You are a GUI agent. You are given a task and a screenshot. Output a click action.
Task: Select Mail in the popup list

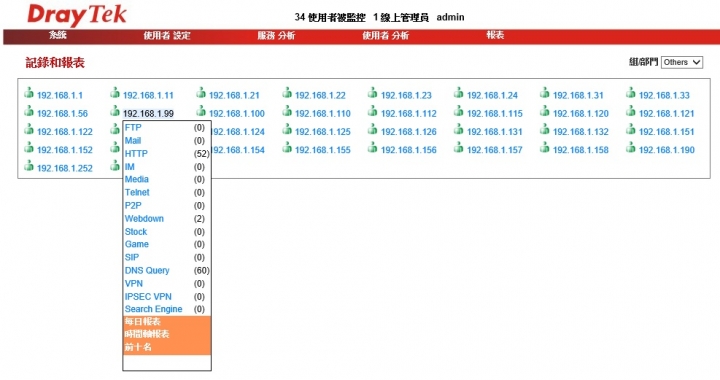(x=133, y=140)
